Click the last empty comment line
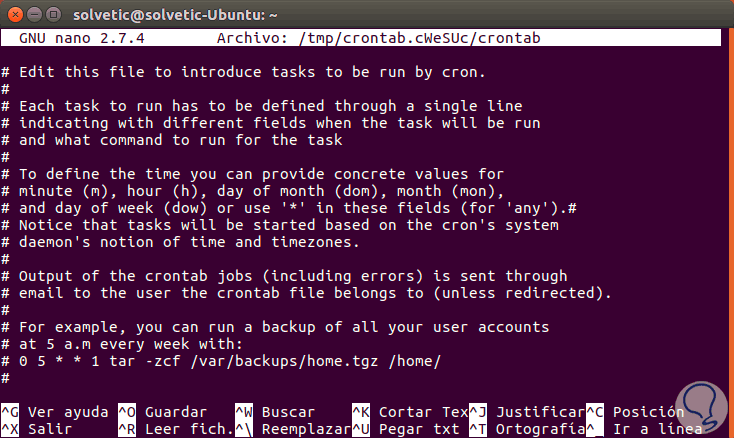 tap(6, 377)
